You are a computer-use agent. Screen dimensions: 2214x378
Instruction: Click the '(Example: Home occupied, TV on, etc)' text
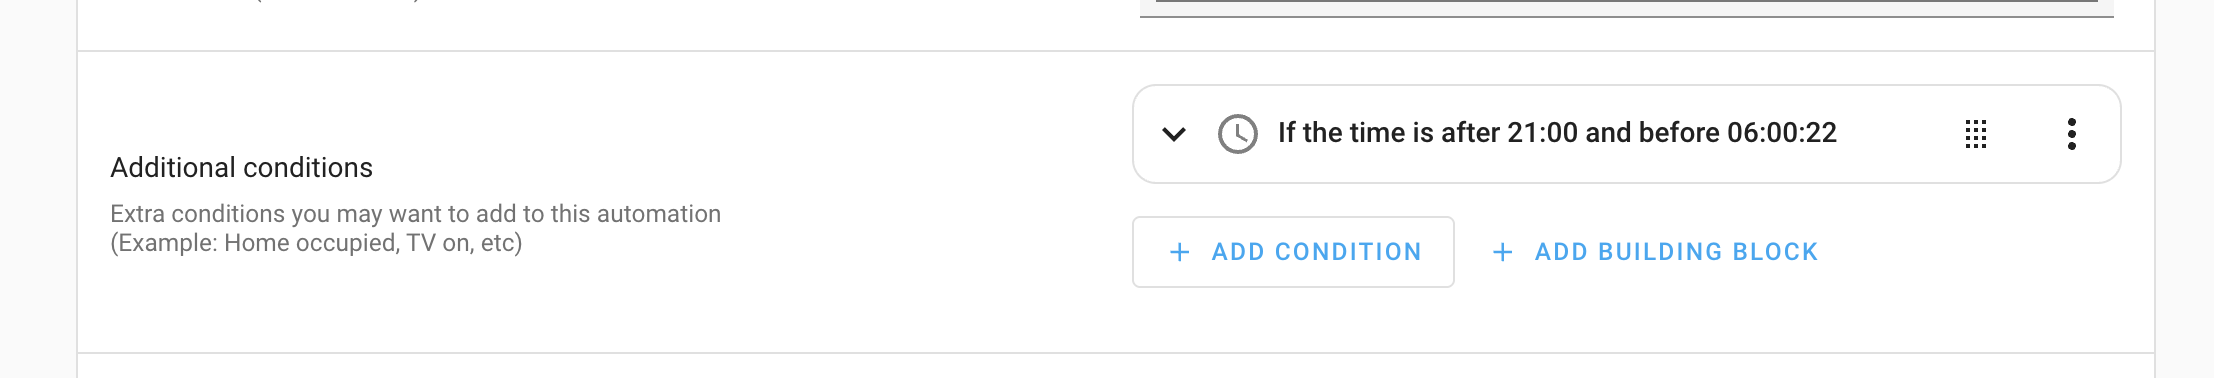(x=316, y=243)
